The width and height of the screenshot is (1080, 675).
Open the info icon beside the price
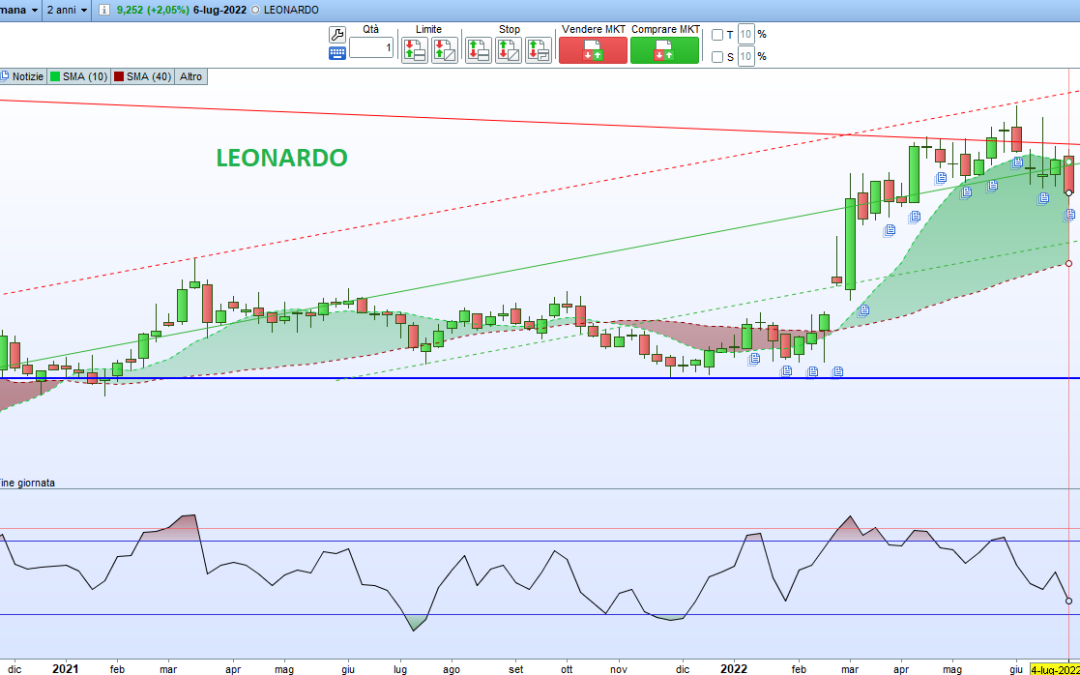point(105,10)
